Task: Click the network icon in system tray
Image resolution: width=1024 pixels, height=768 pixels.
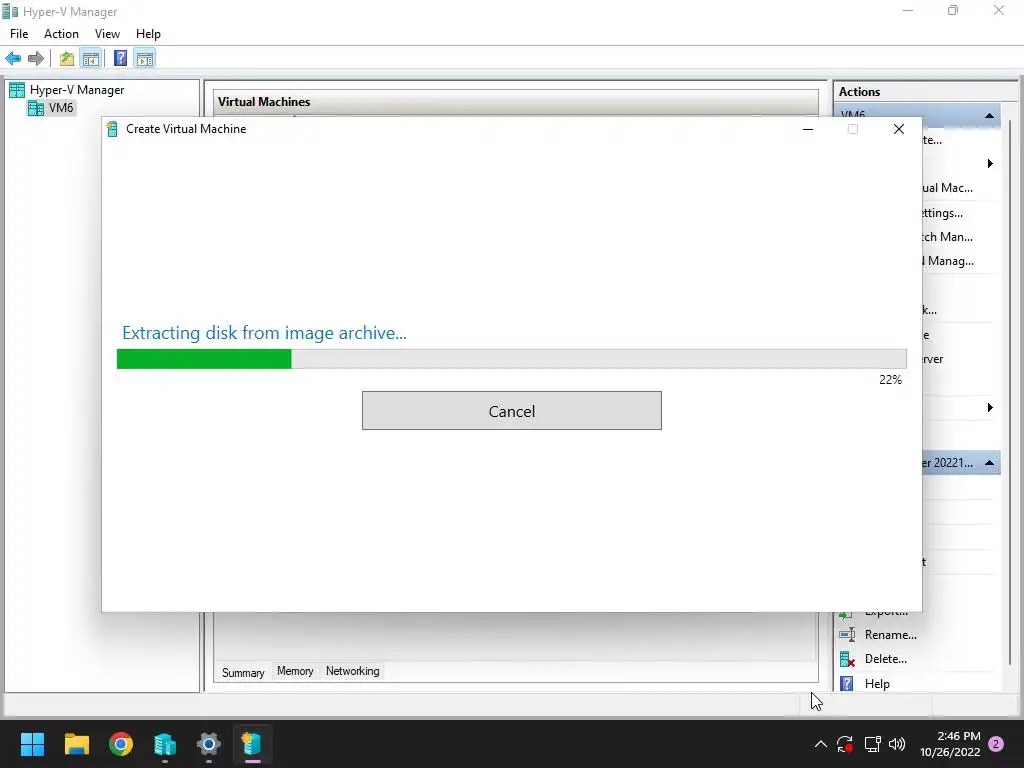Action: click(872, 744)
